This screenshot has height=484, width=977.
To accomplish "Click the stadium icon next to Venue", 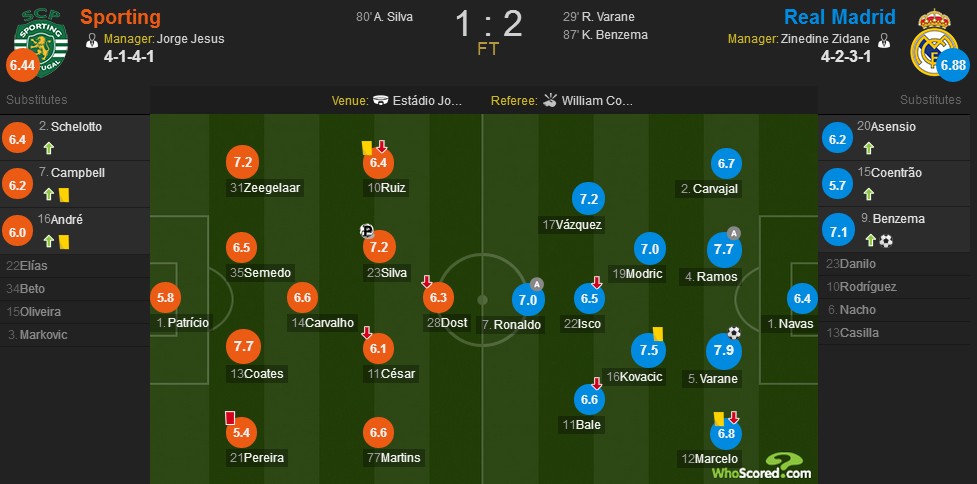I will (x=381, y=100).
